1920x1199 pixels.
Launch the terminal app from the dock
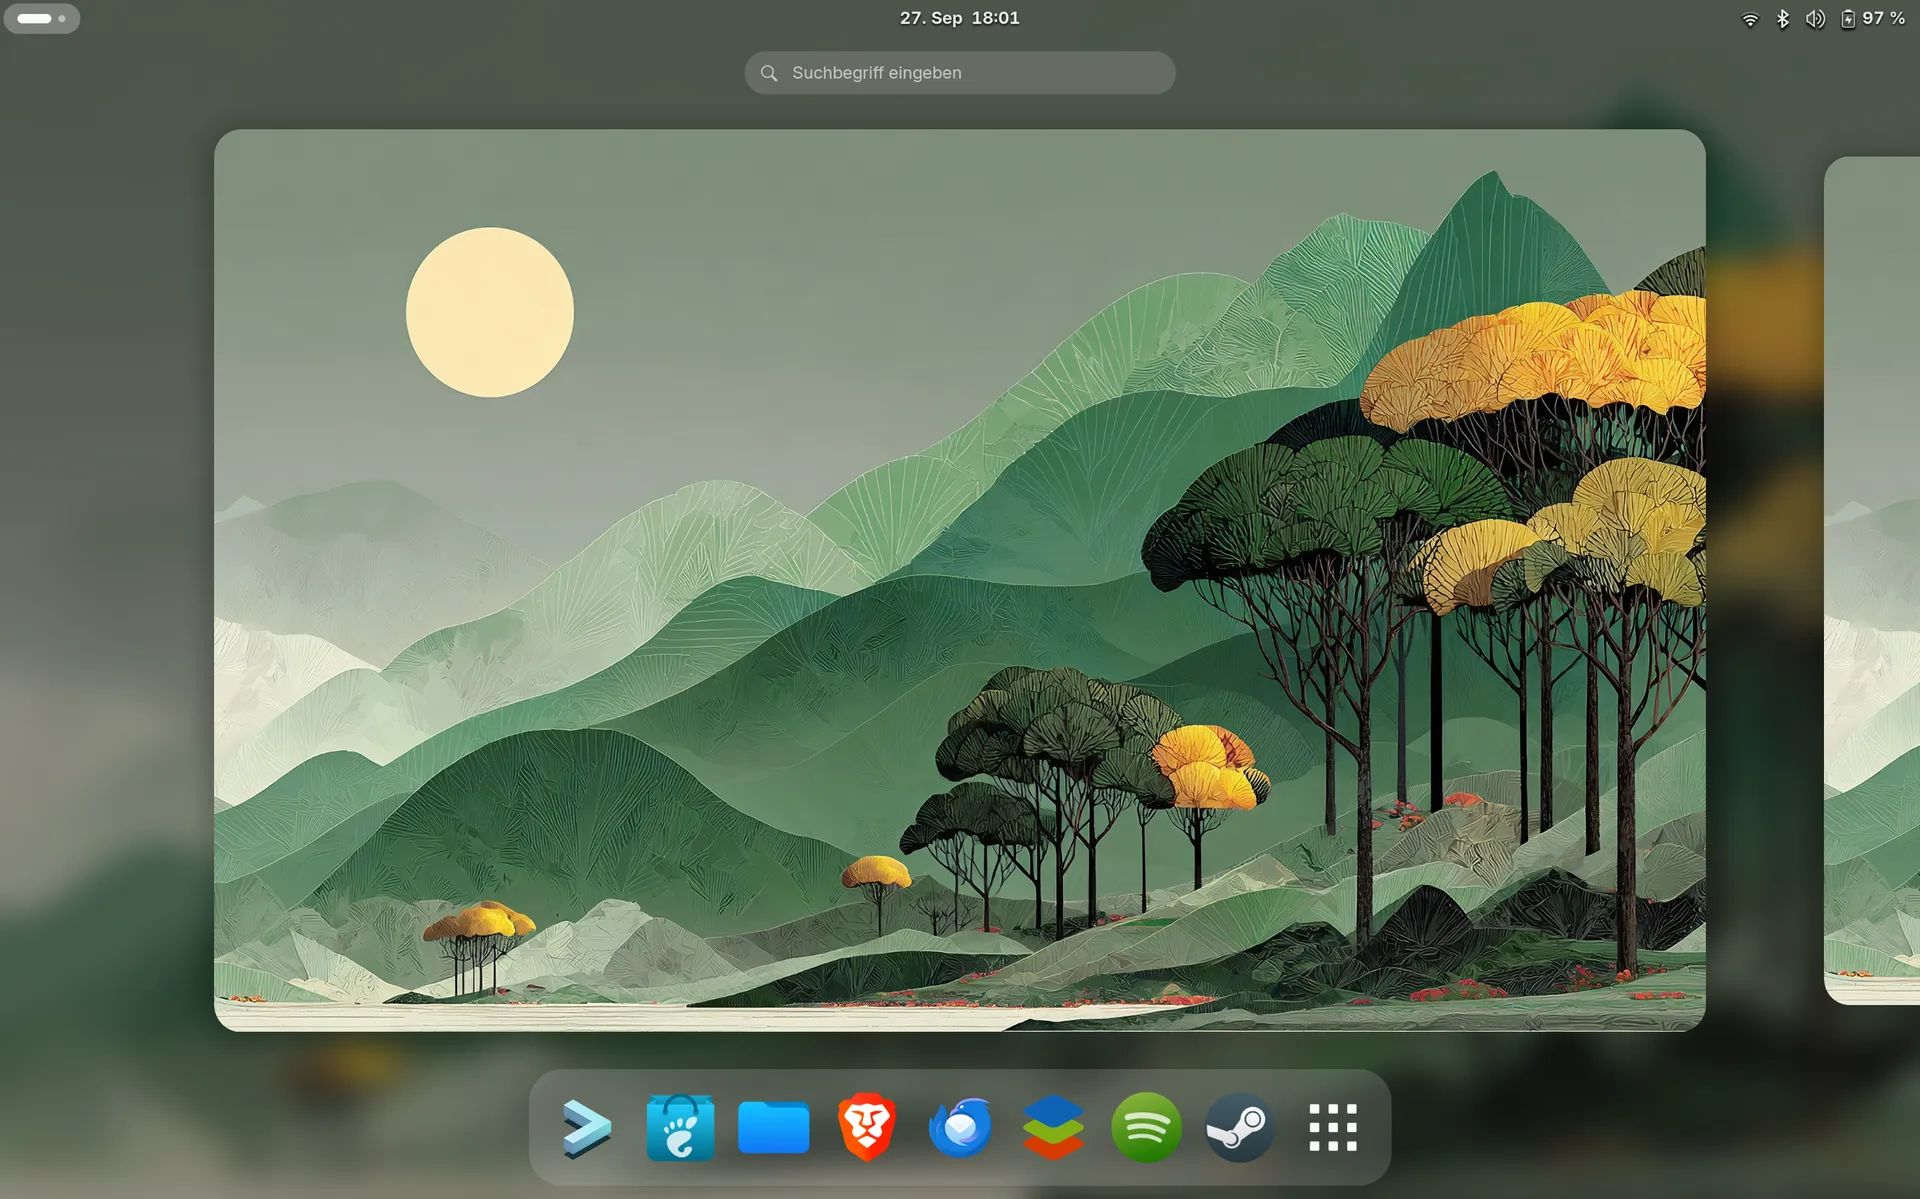click(x=586, y=1128)
